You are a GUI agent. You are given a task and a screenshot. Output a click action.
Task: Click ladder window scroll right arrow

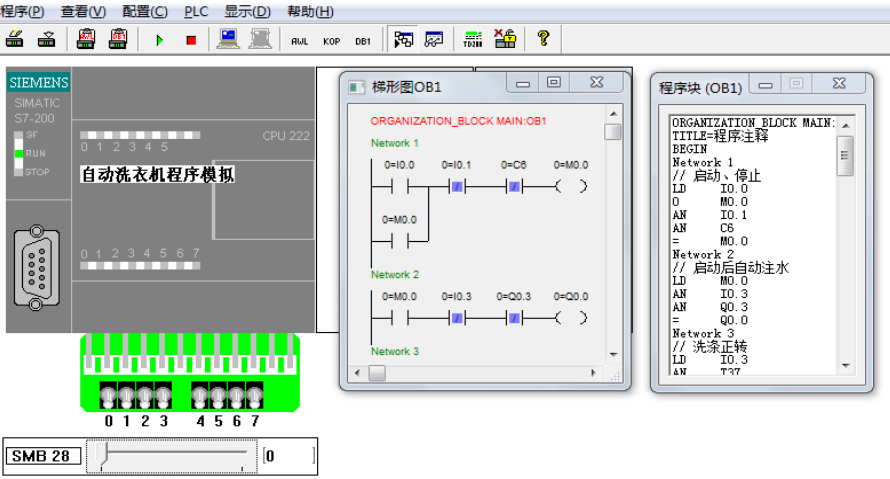click(593, 373)
